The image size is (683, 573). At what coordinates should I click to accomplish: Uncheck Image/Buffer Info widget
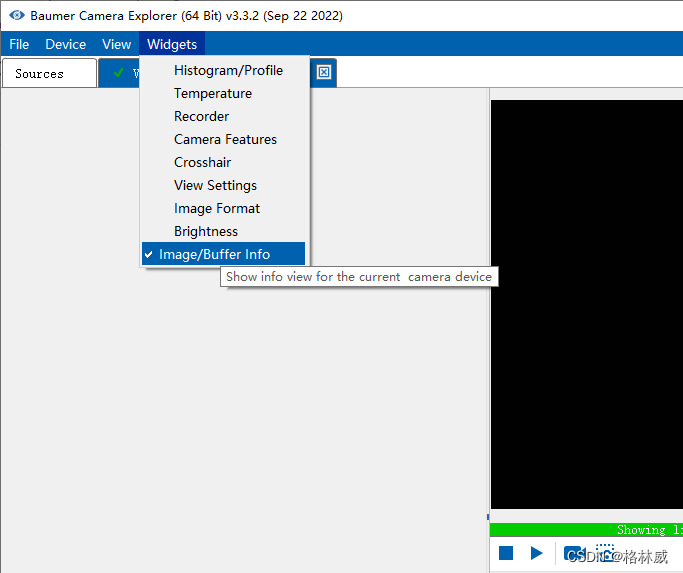(x=223, y=254)
